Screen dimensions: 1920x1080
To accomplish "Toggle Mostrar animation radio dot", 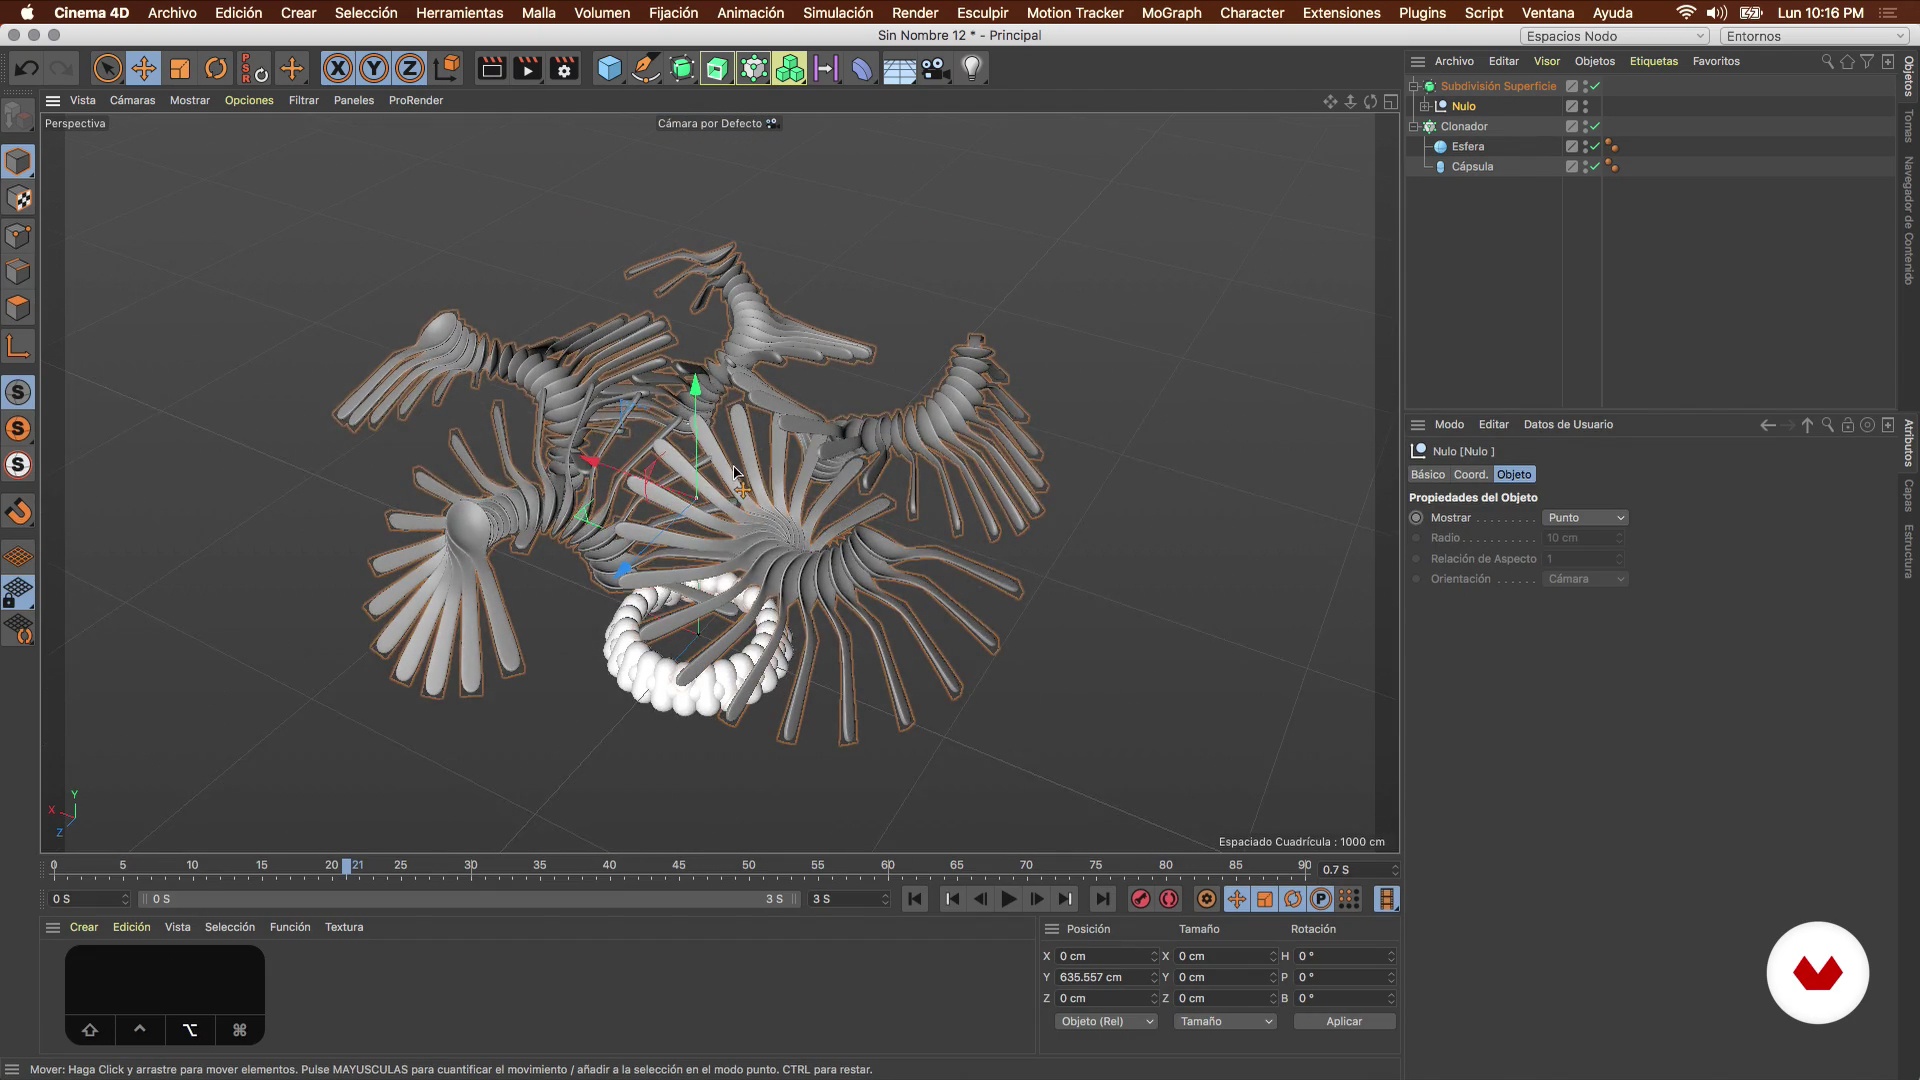I will tap(1416, 518).
